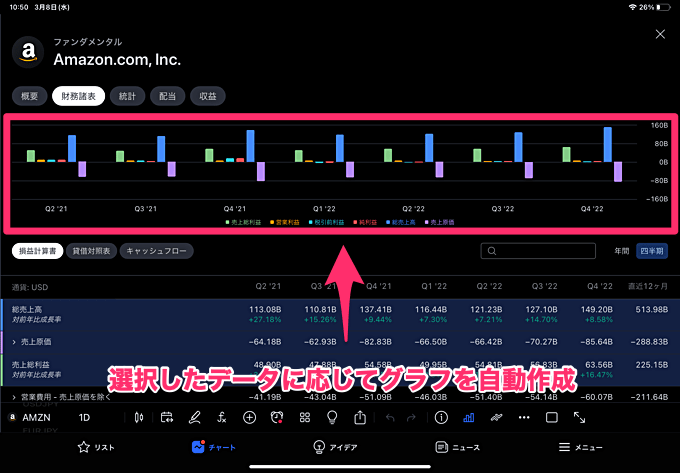Open the date range replay icon

[x=167, y=418]
